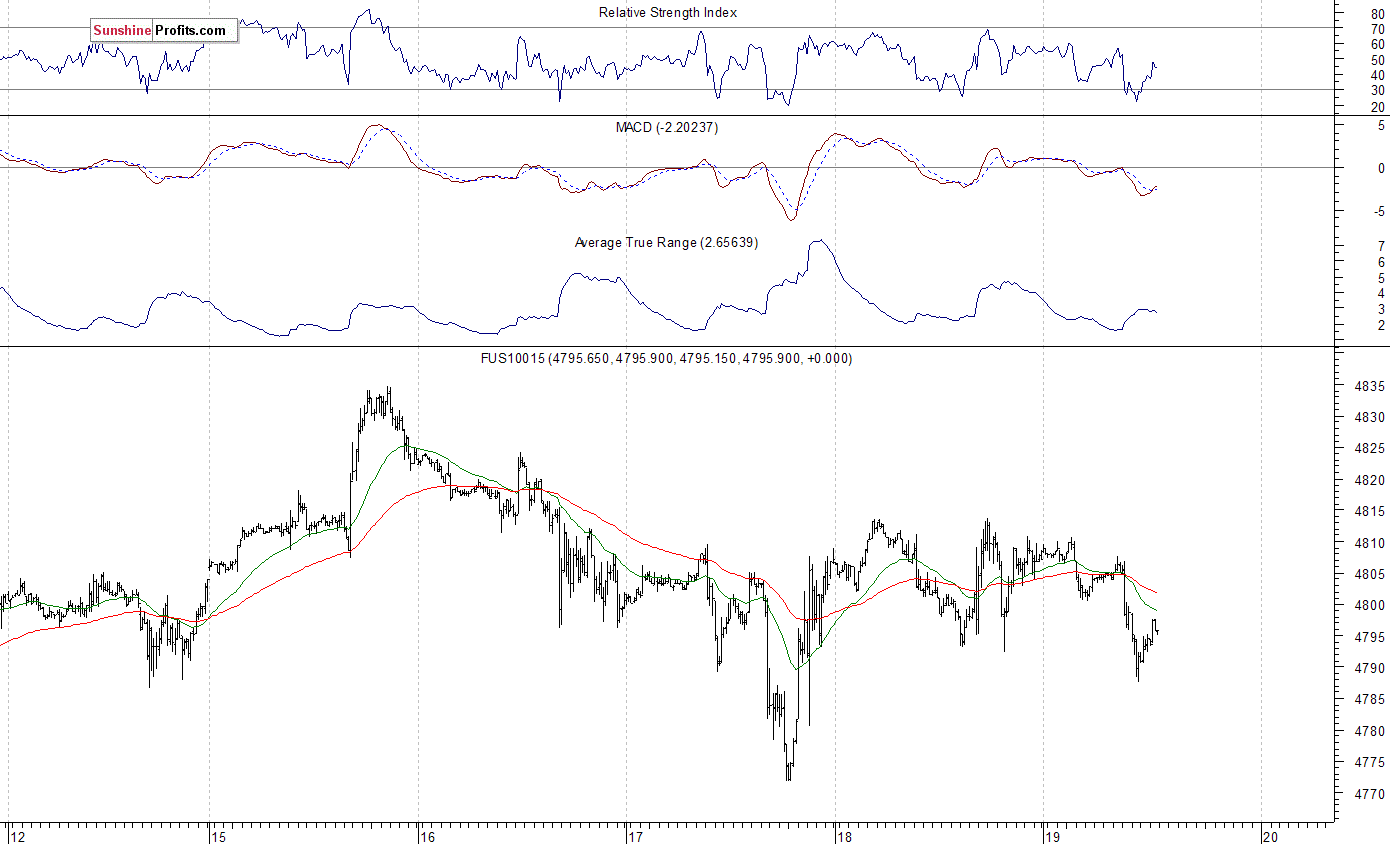Click the 4815 price axis value

[1369, 511]
